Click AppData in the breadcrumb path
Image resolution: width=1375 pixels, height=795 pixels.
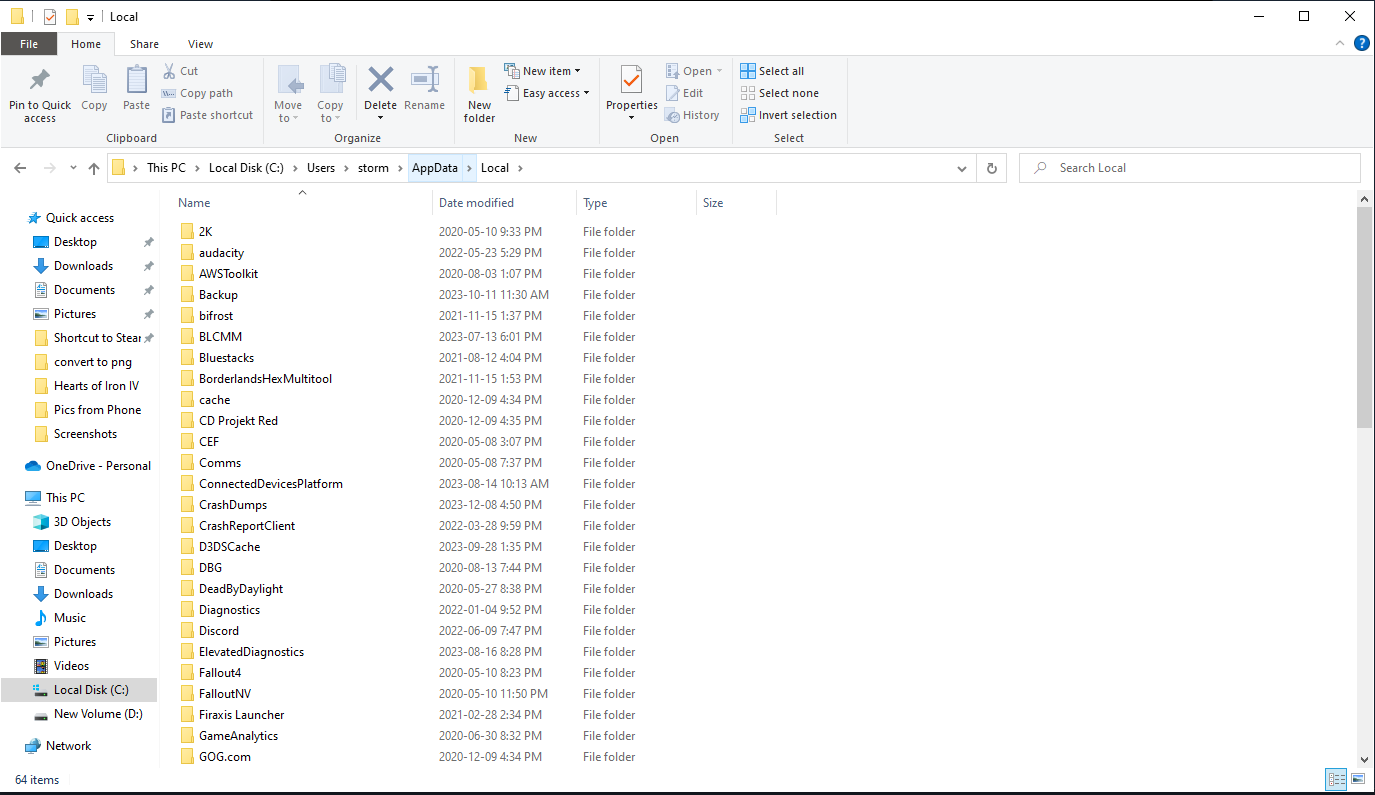tap(435, 168)
